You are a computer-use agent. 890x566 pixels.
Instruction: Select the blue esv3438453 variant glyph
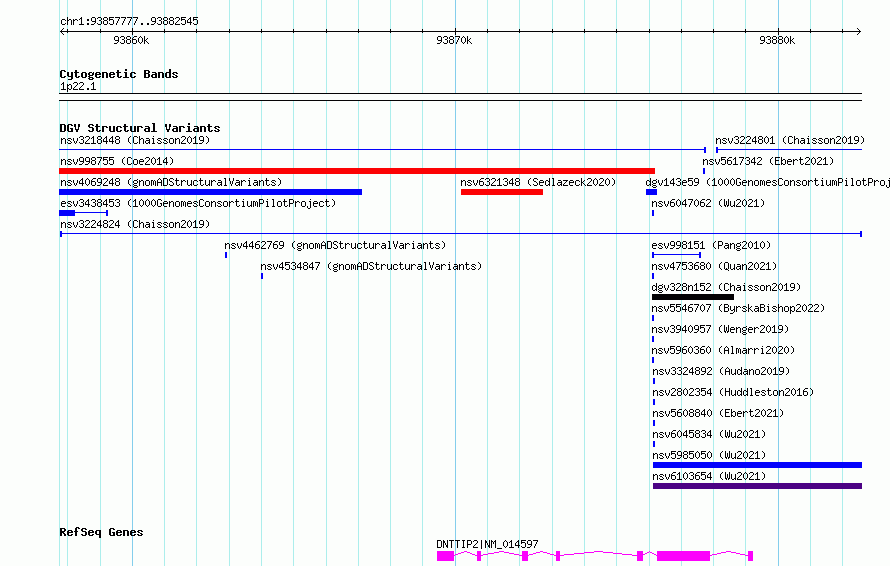[x=83, y=213]
